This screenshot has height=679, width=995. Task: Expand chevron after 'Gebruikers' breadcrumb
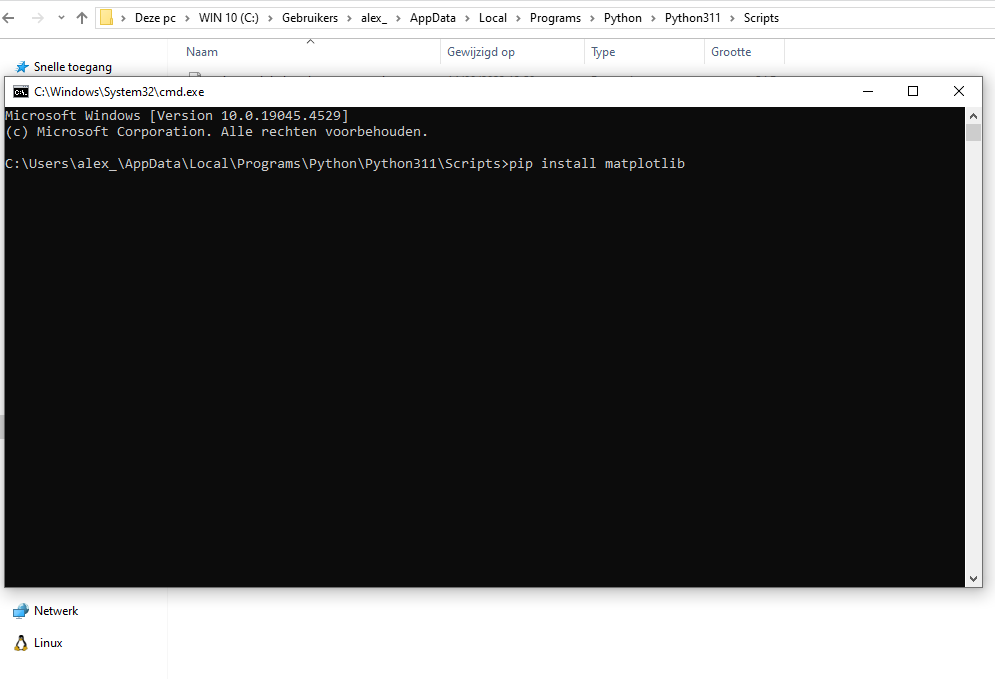coord(350,18)
